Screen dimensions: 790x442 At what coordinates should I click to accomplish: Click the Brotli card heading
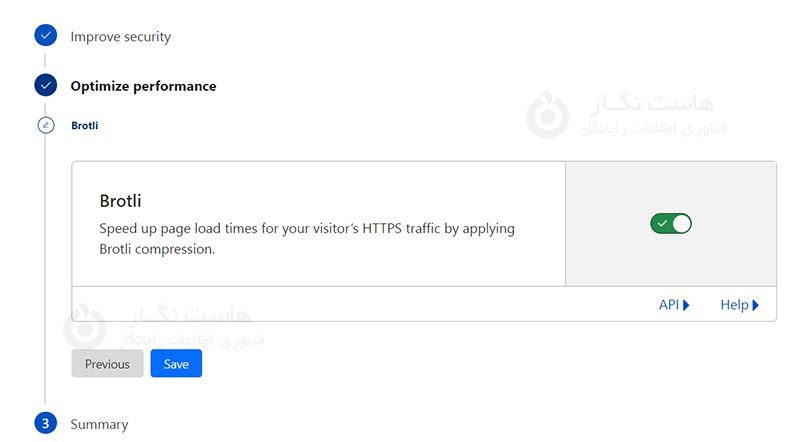tap(121, 200)
